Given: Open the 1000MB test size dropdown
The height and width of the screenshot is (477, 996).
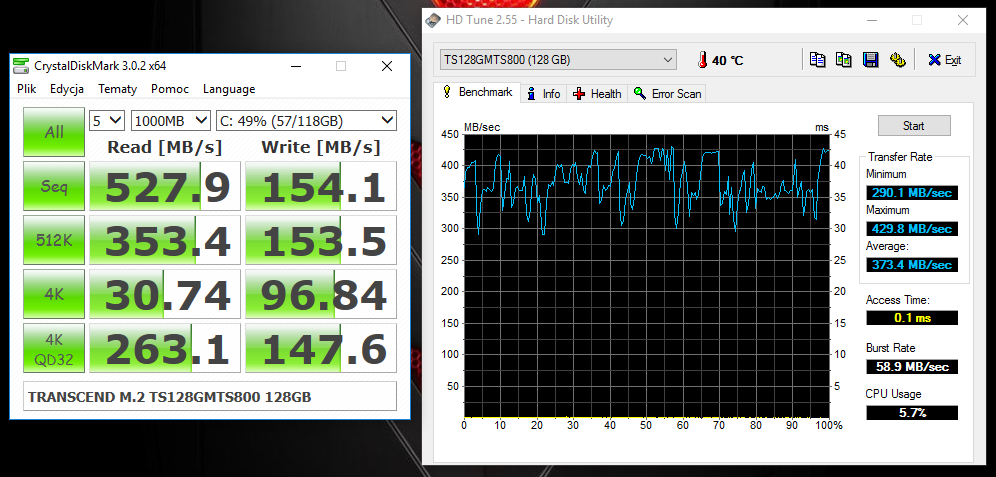Looking at the screenshot, I should pos(170,120).
